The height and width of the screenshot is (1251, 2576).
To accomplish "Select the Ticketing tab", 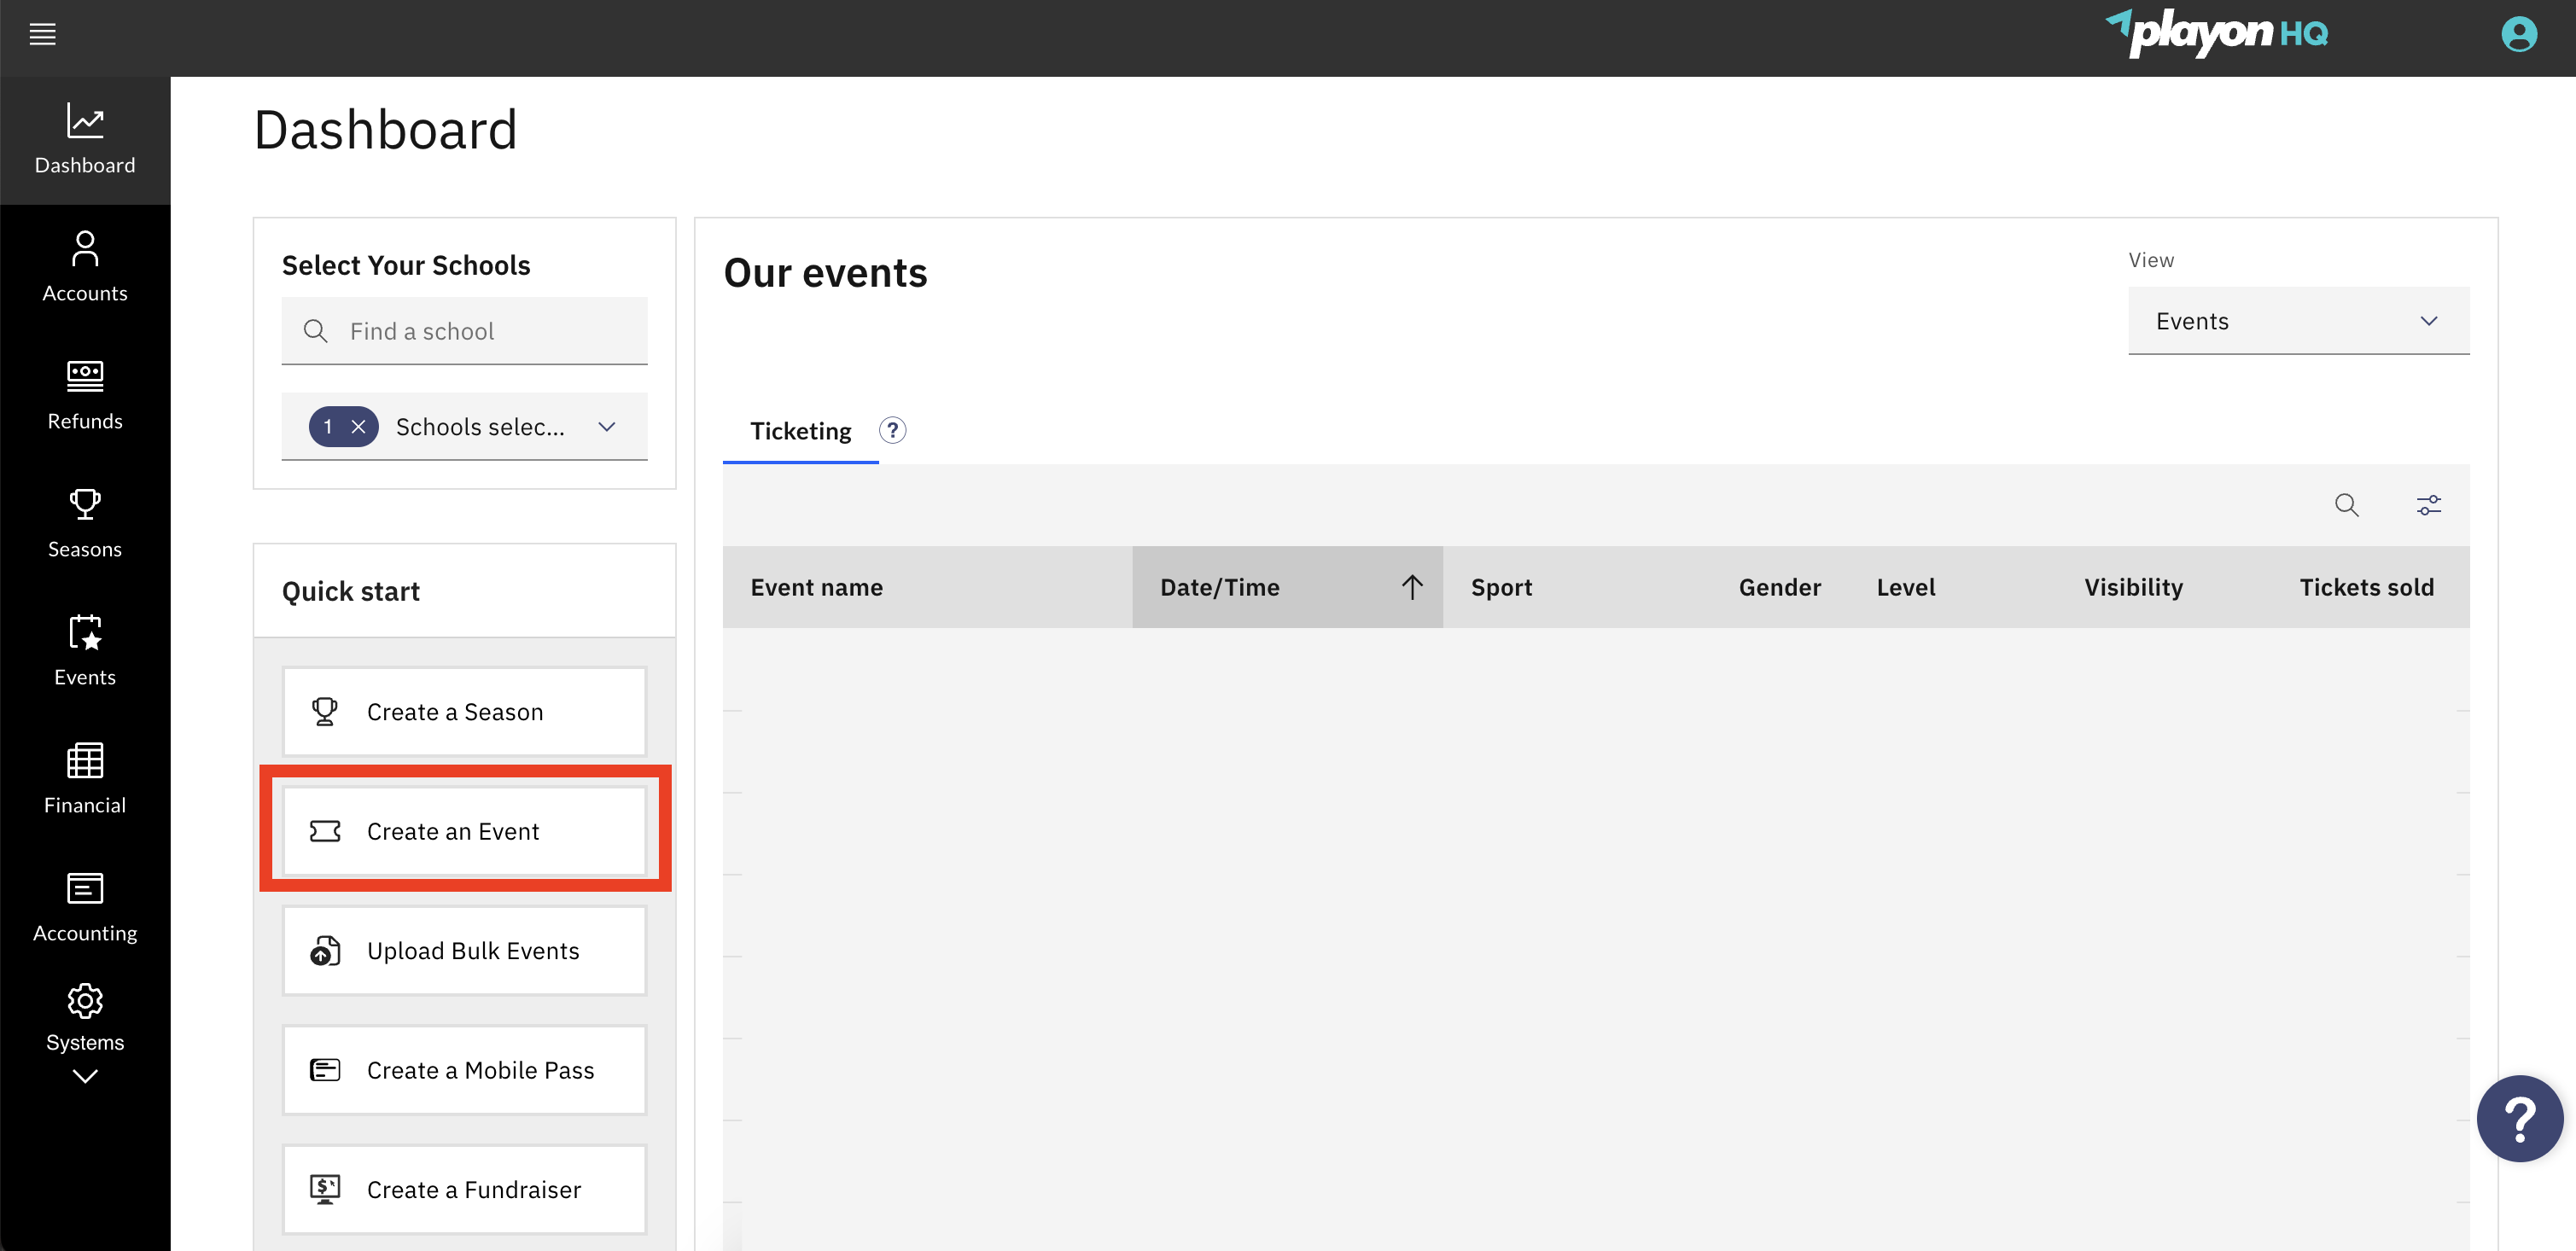I will coord(800,431).
